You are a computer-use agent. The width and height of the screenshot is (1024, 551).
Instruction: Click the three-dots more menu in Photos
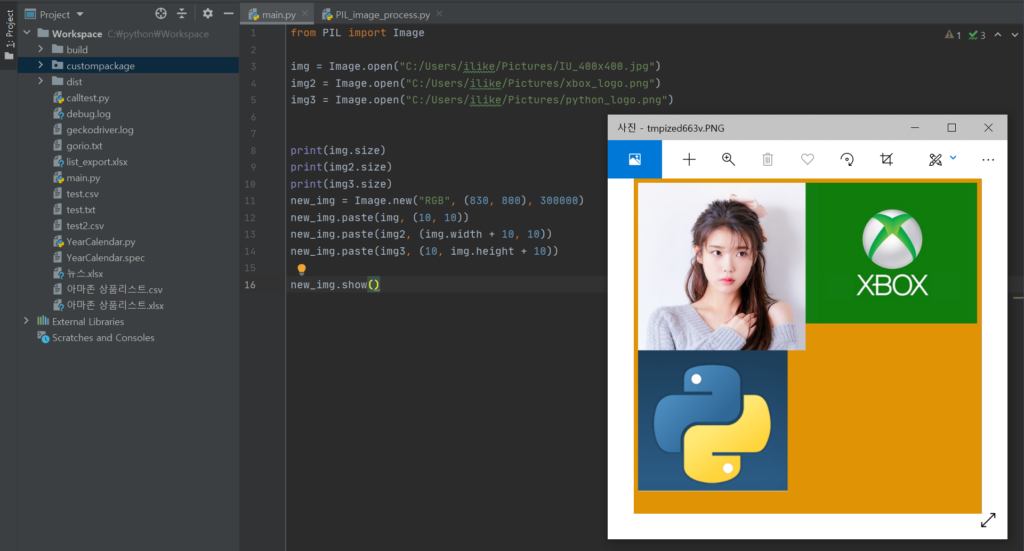pos(988,160)
